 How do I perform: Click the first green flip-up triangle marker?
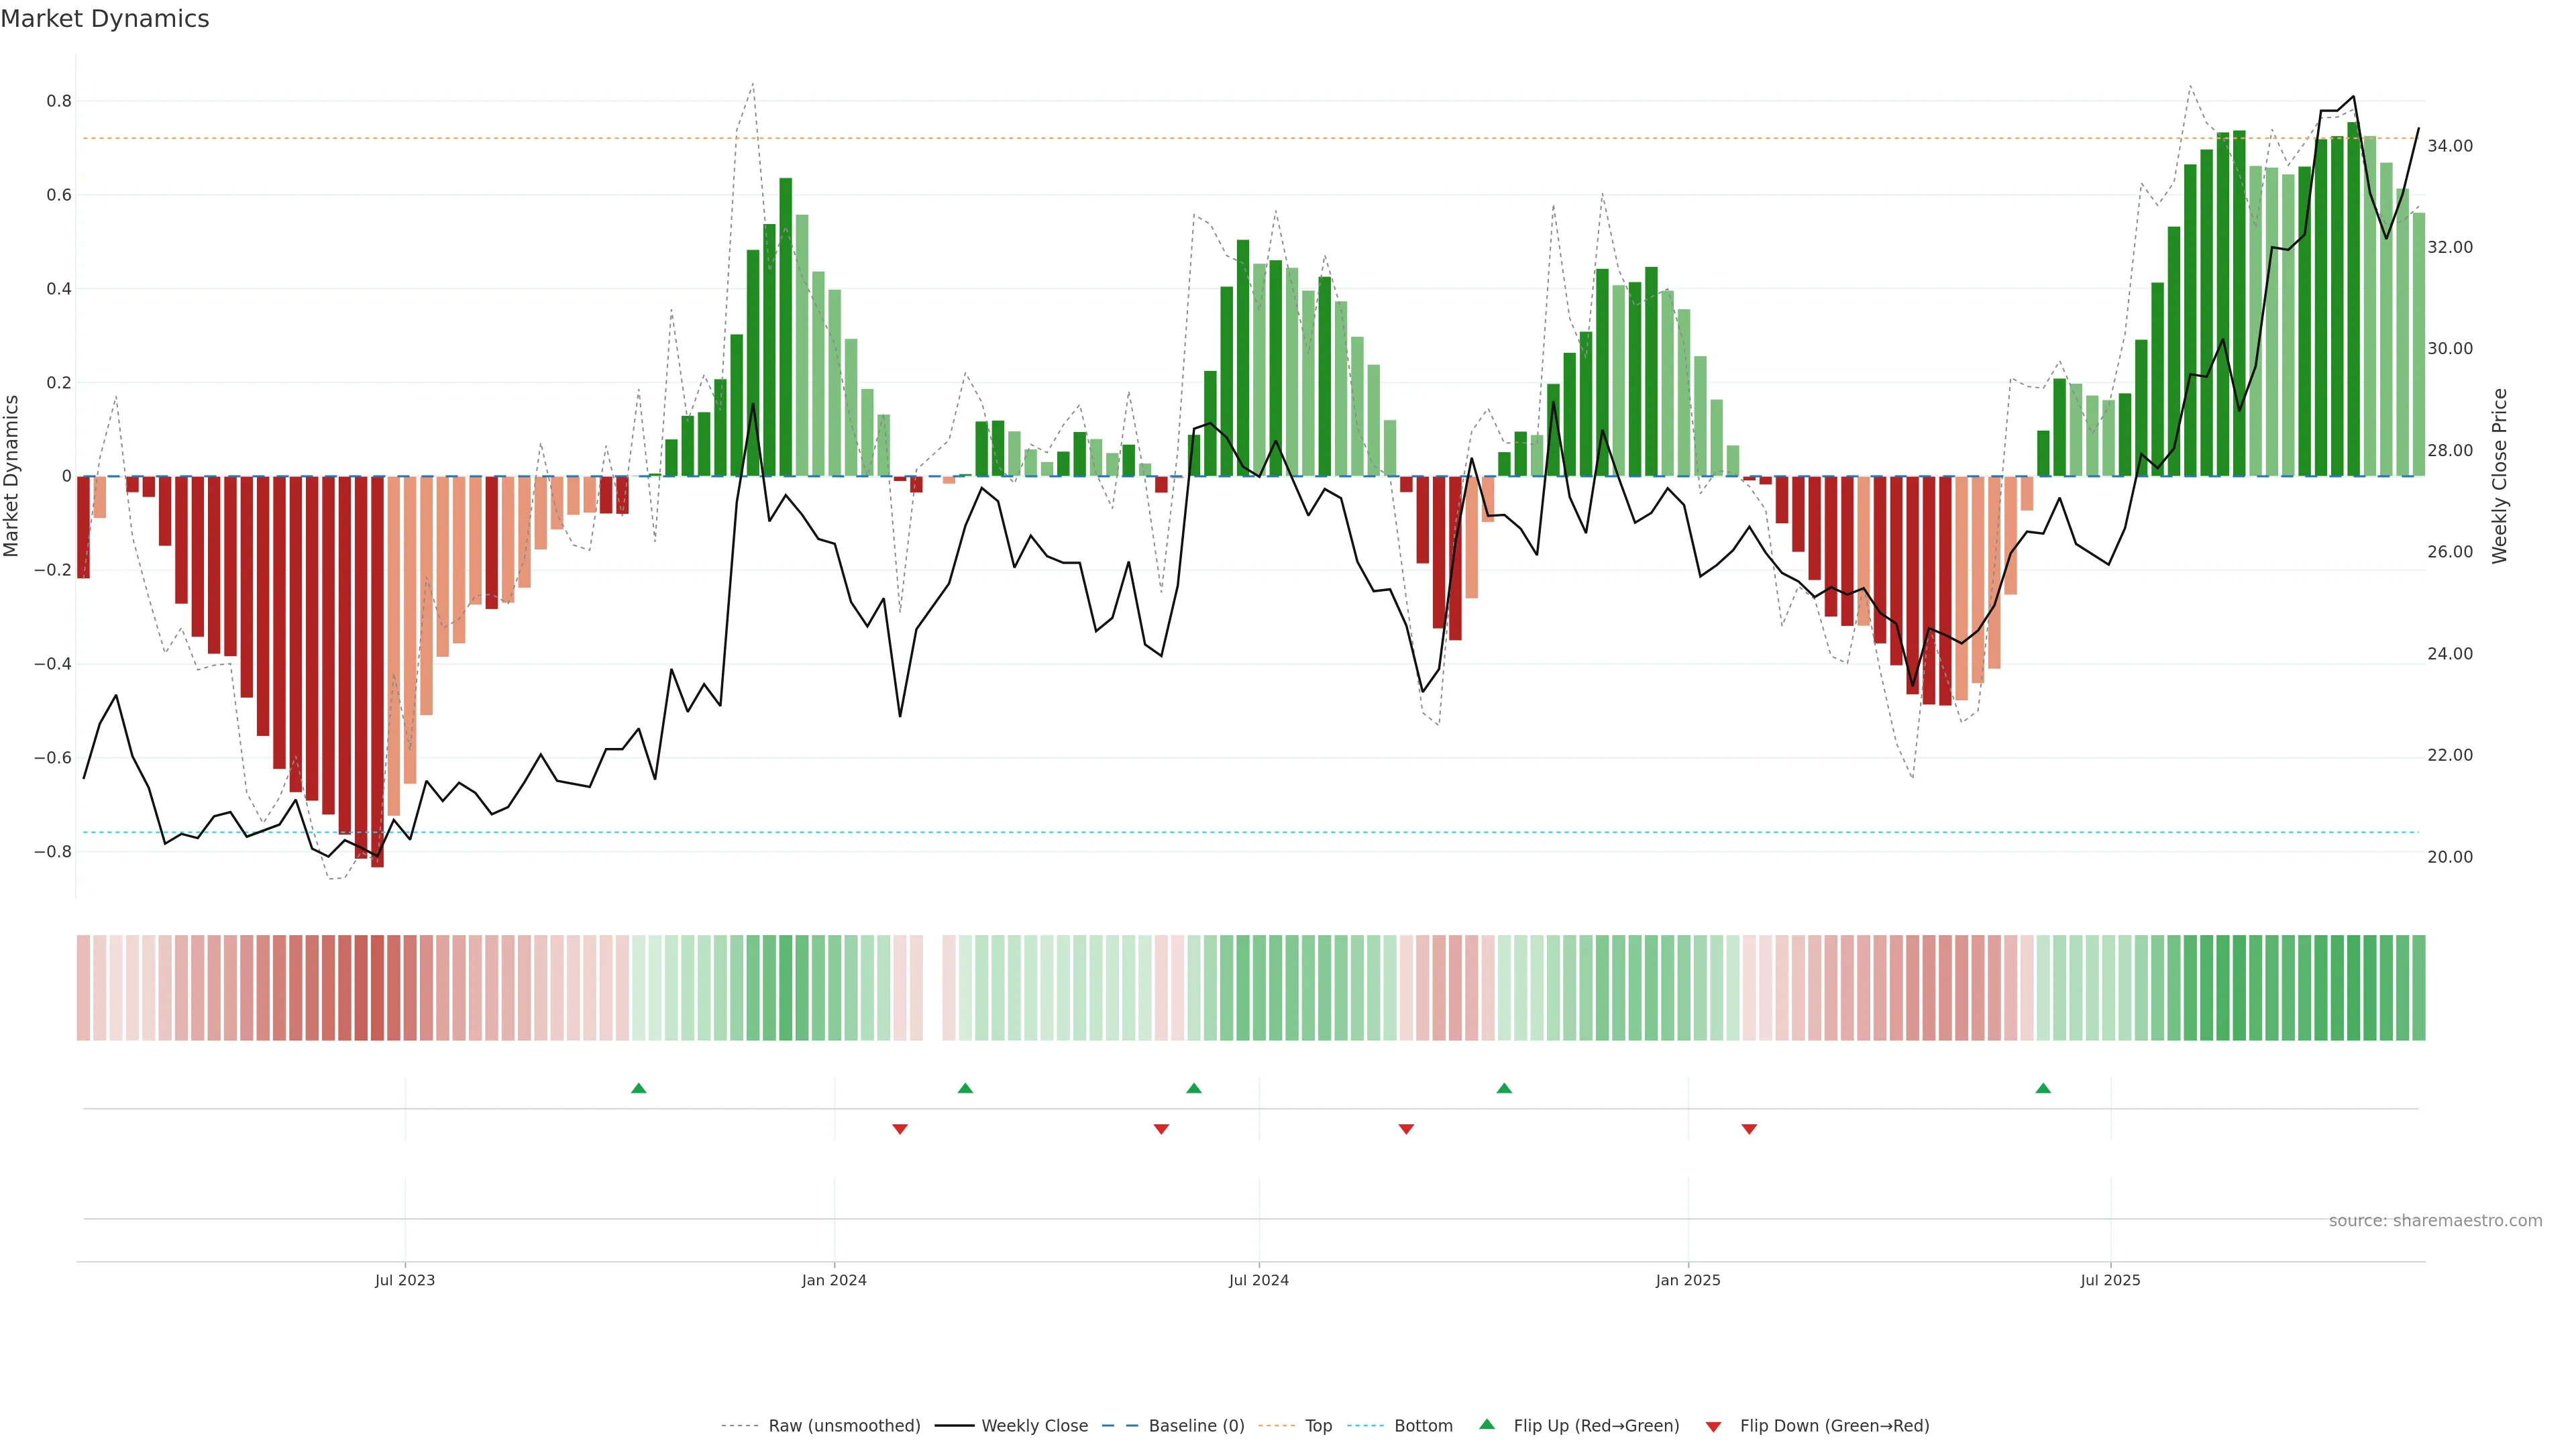639,1088
